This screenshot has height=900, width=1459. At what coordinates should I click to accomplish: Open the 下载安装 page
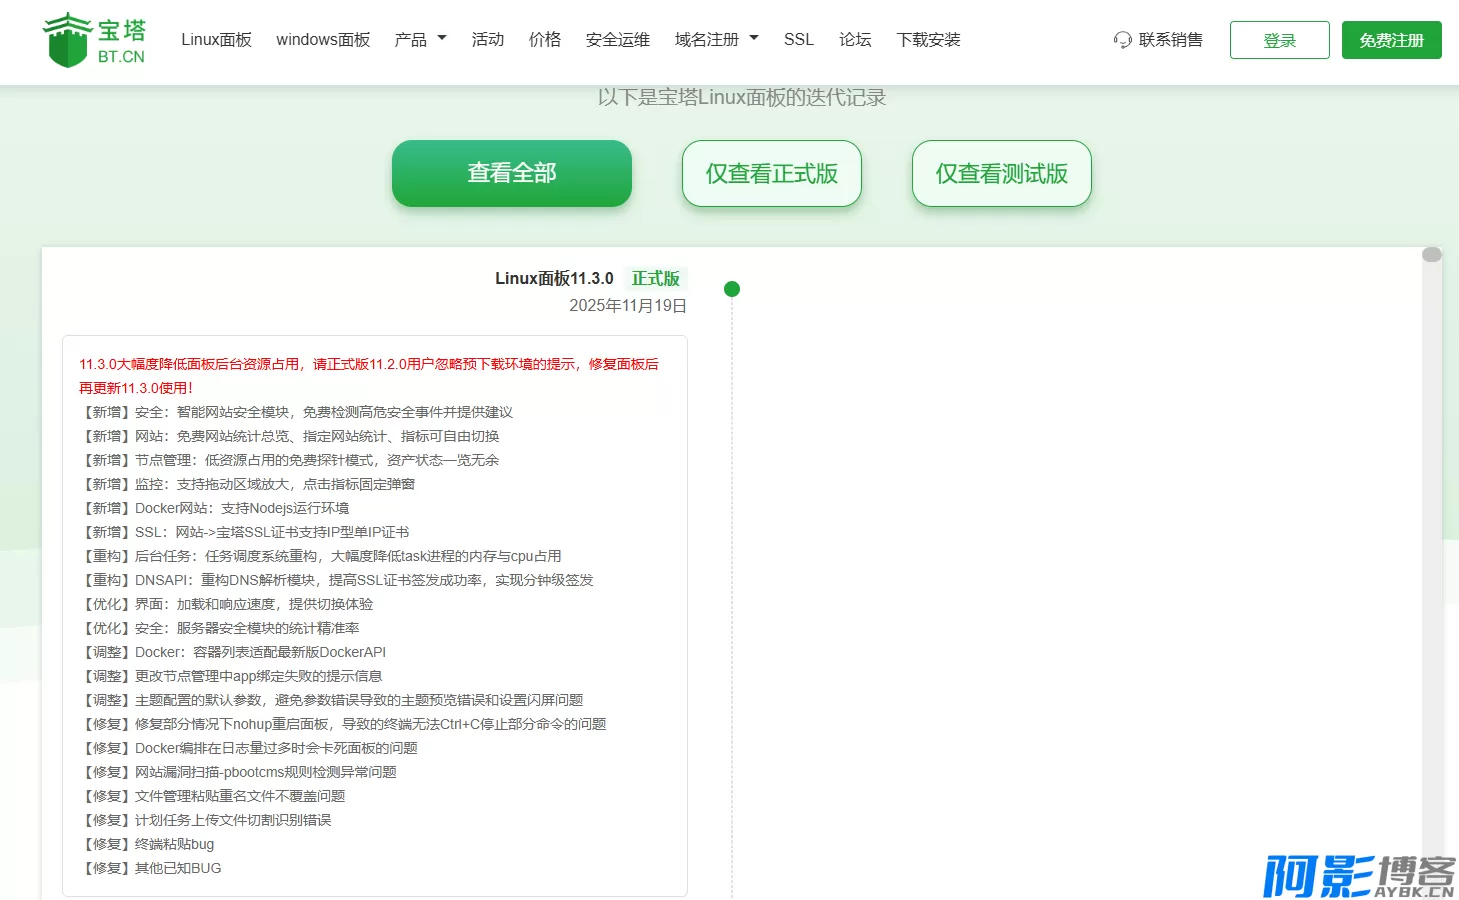click(x=928, y=40)
